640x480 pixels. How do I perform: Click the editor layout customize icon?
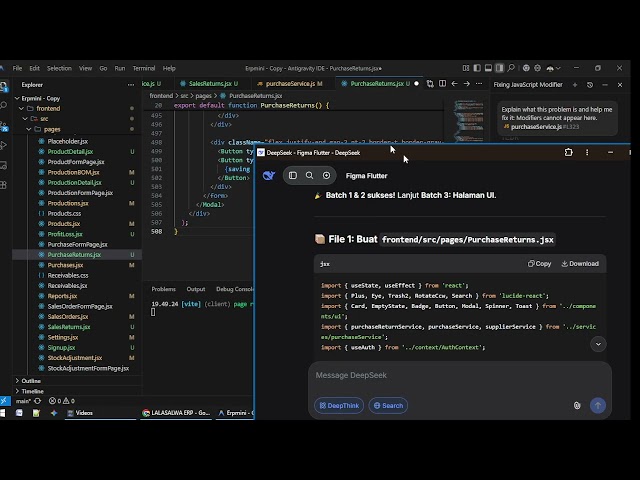tap(466, 68)
